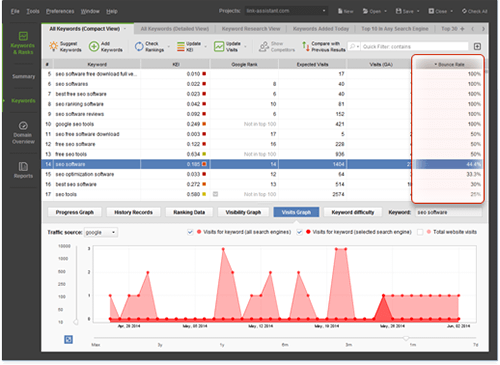The image size is (500, 365).
Task: Open All Keywords (Compact View) tab dropdown arrow
Action: coord(125,29)
